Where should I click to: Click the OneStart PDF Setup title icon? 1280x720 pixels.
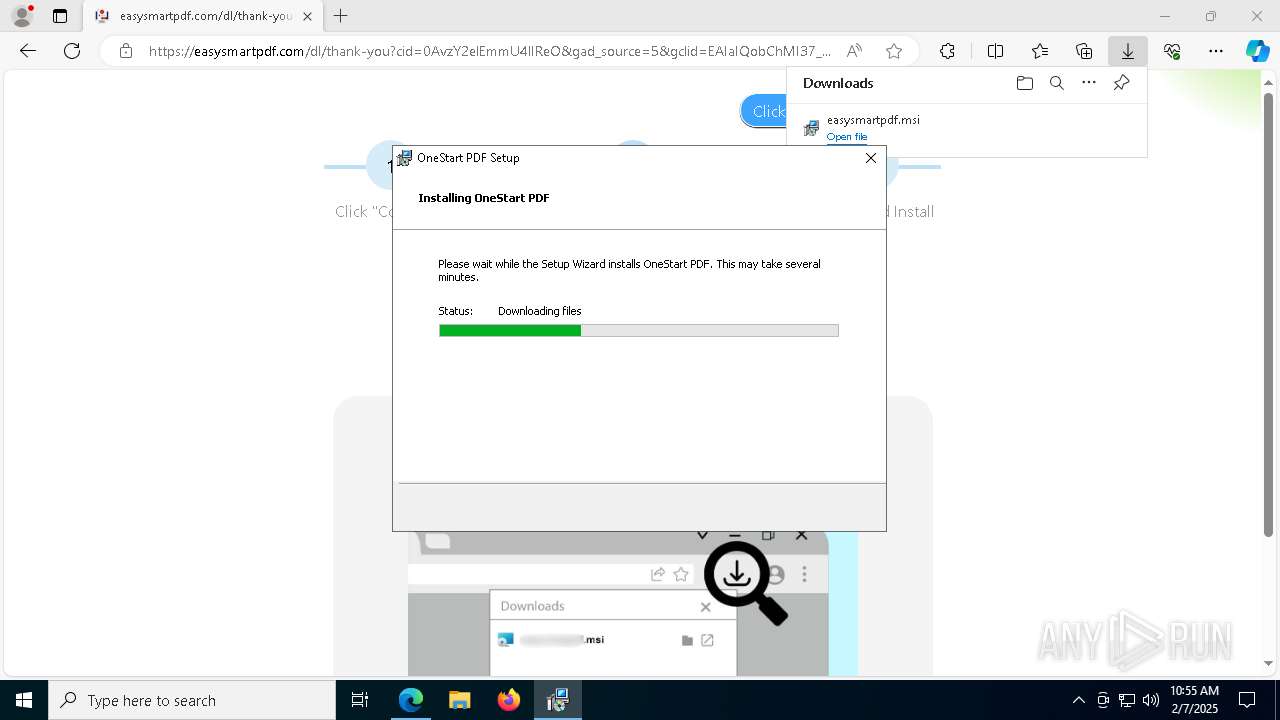click(405, 158)
